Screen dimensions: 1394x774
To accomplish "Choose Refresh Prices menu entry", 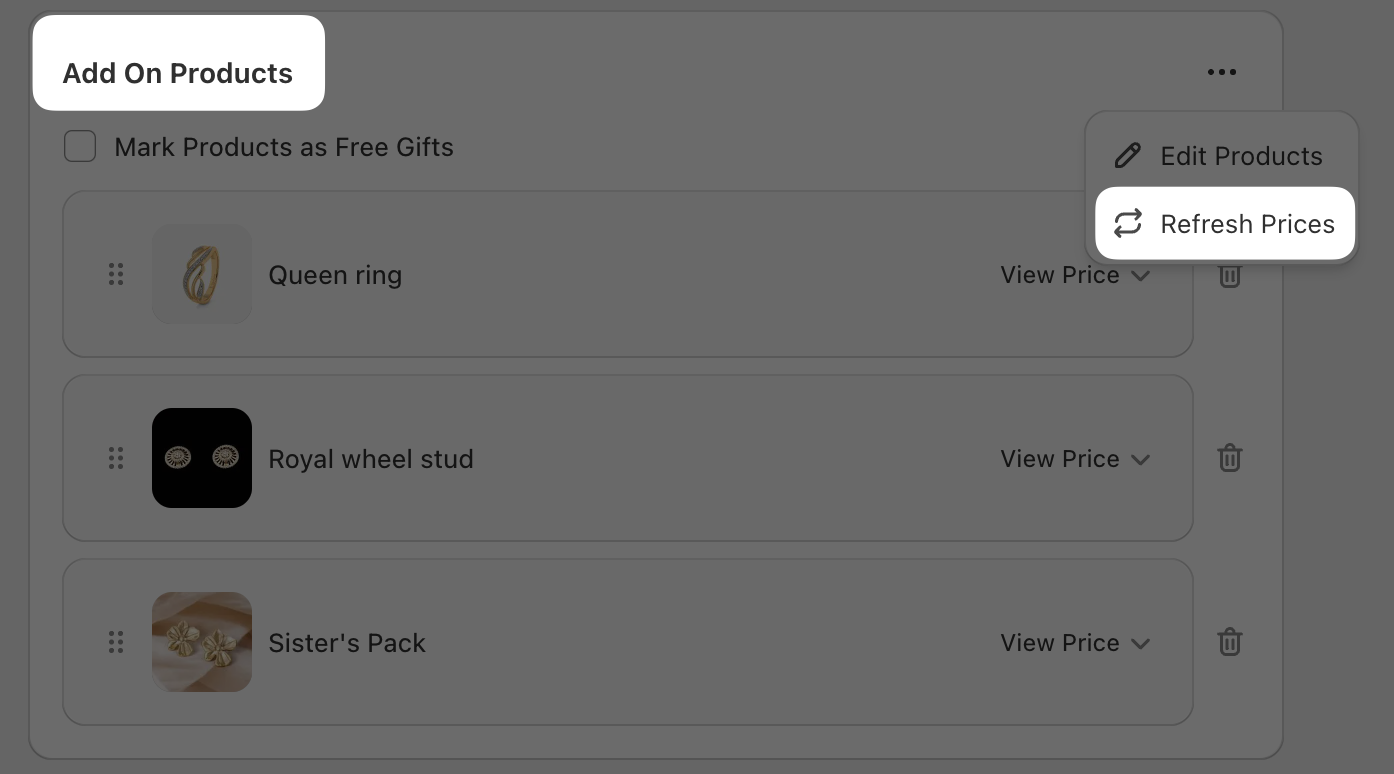I will pyautogui.click(x=1247, y=223).
